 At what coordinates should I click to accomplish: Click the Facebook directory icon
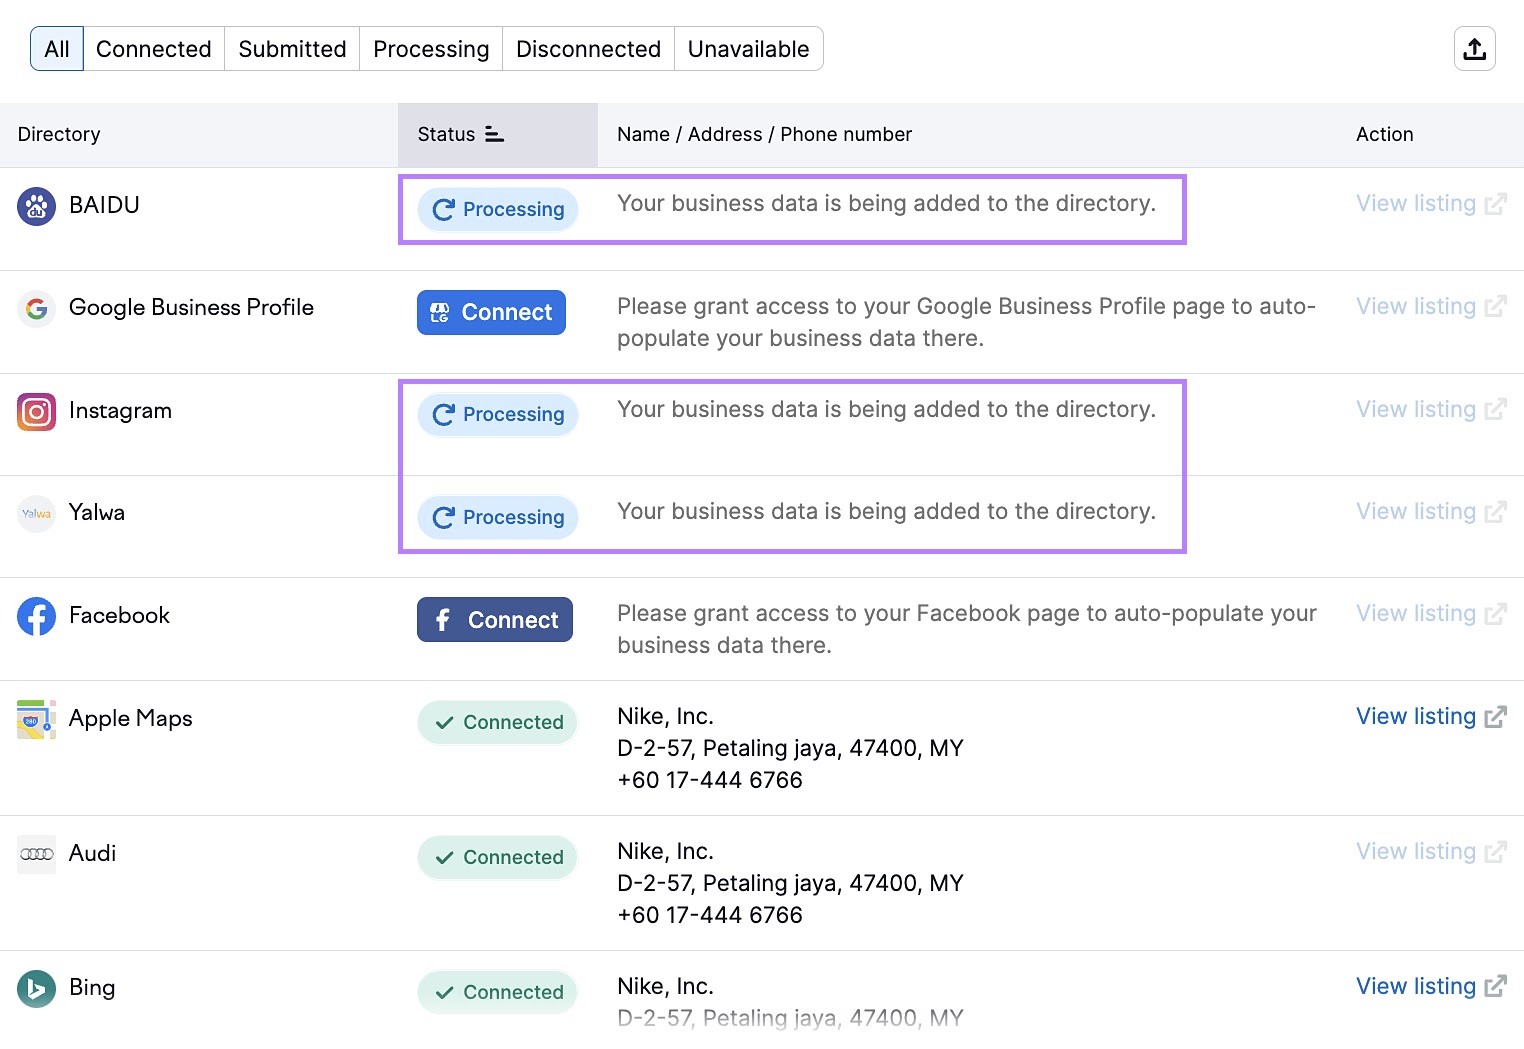(36, 617)
